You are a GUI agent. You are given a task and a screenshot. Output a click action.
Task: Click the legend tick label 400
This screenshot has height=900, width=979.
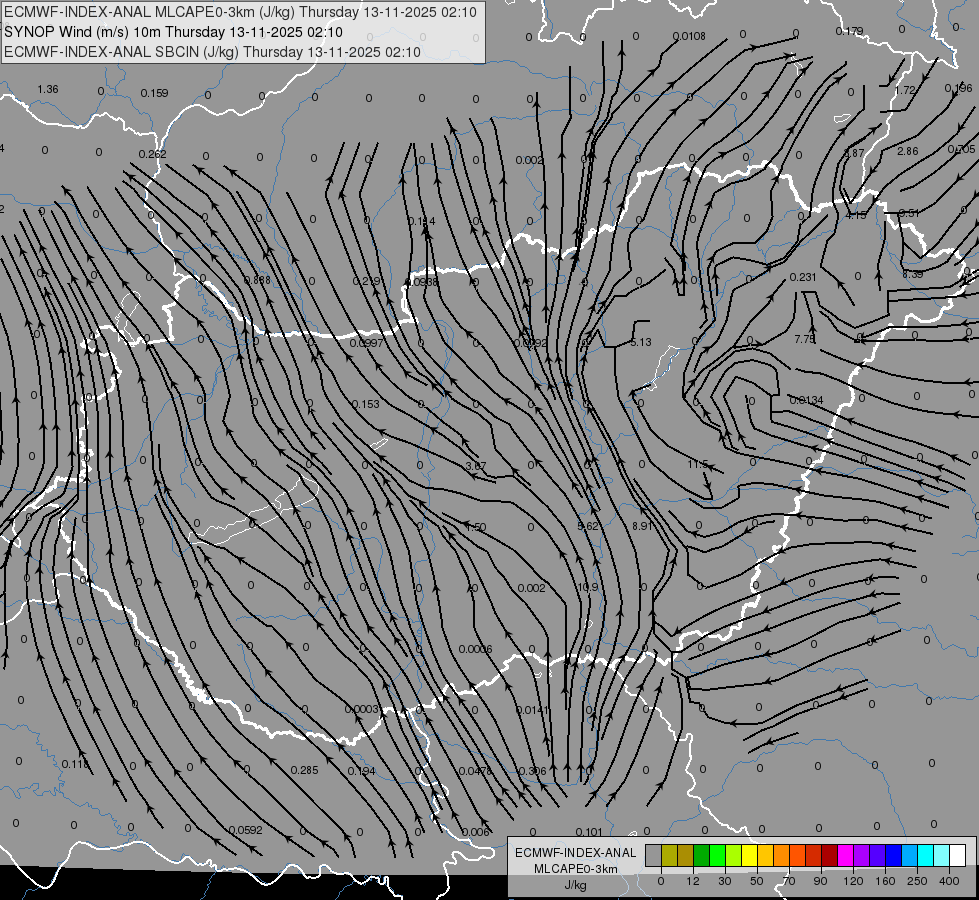pyautogui.click(x=949, y=881)
